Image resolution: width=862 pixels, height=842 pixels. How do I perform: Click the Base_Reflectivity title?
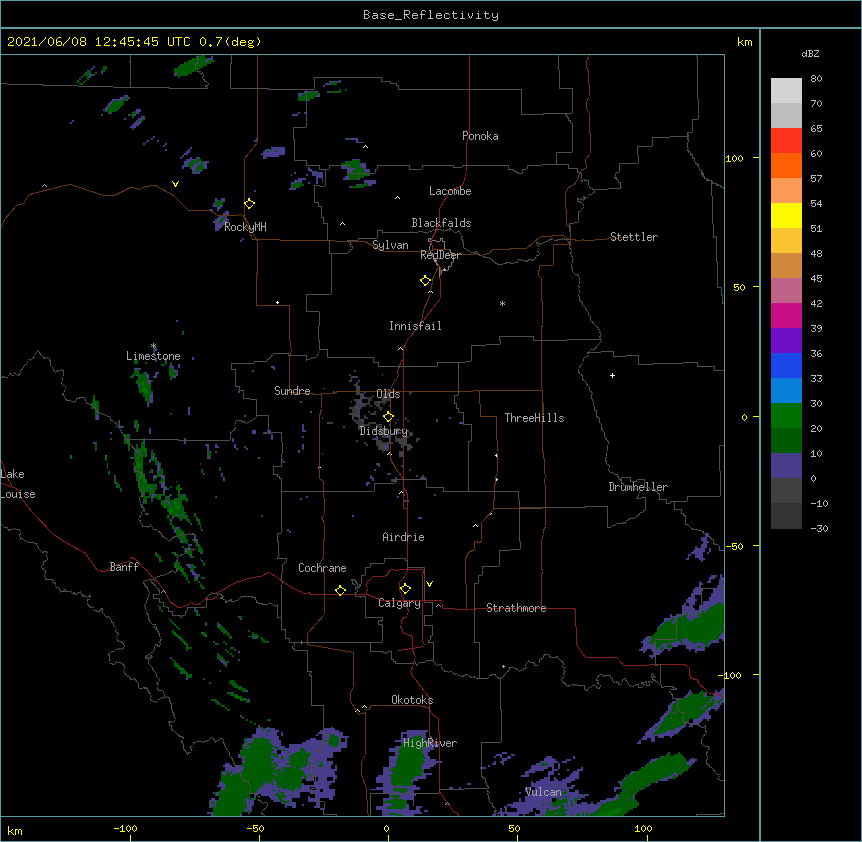click(x=431, y=15)
